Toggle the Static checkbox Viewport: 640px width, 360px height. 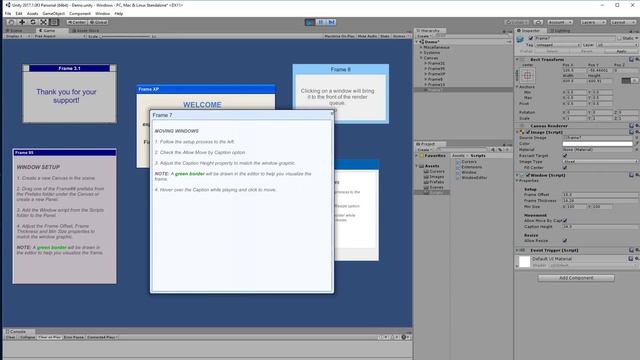[619, 38]
